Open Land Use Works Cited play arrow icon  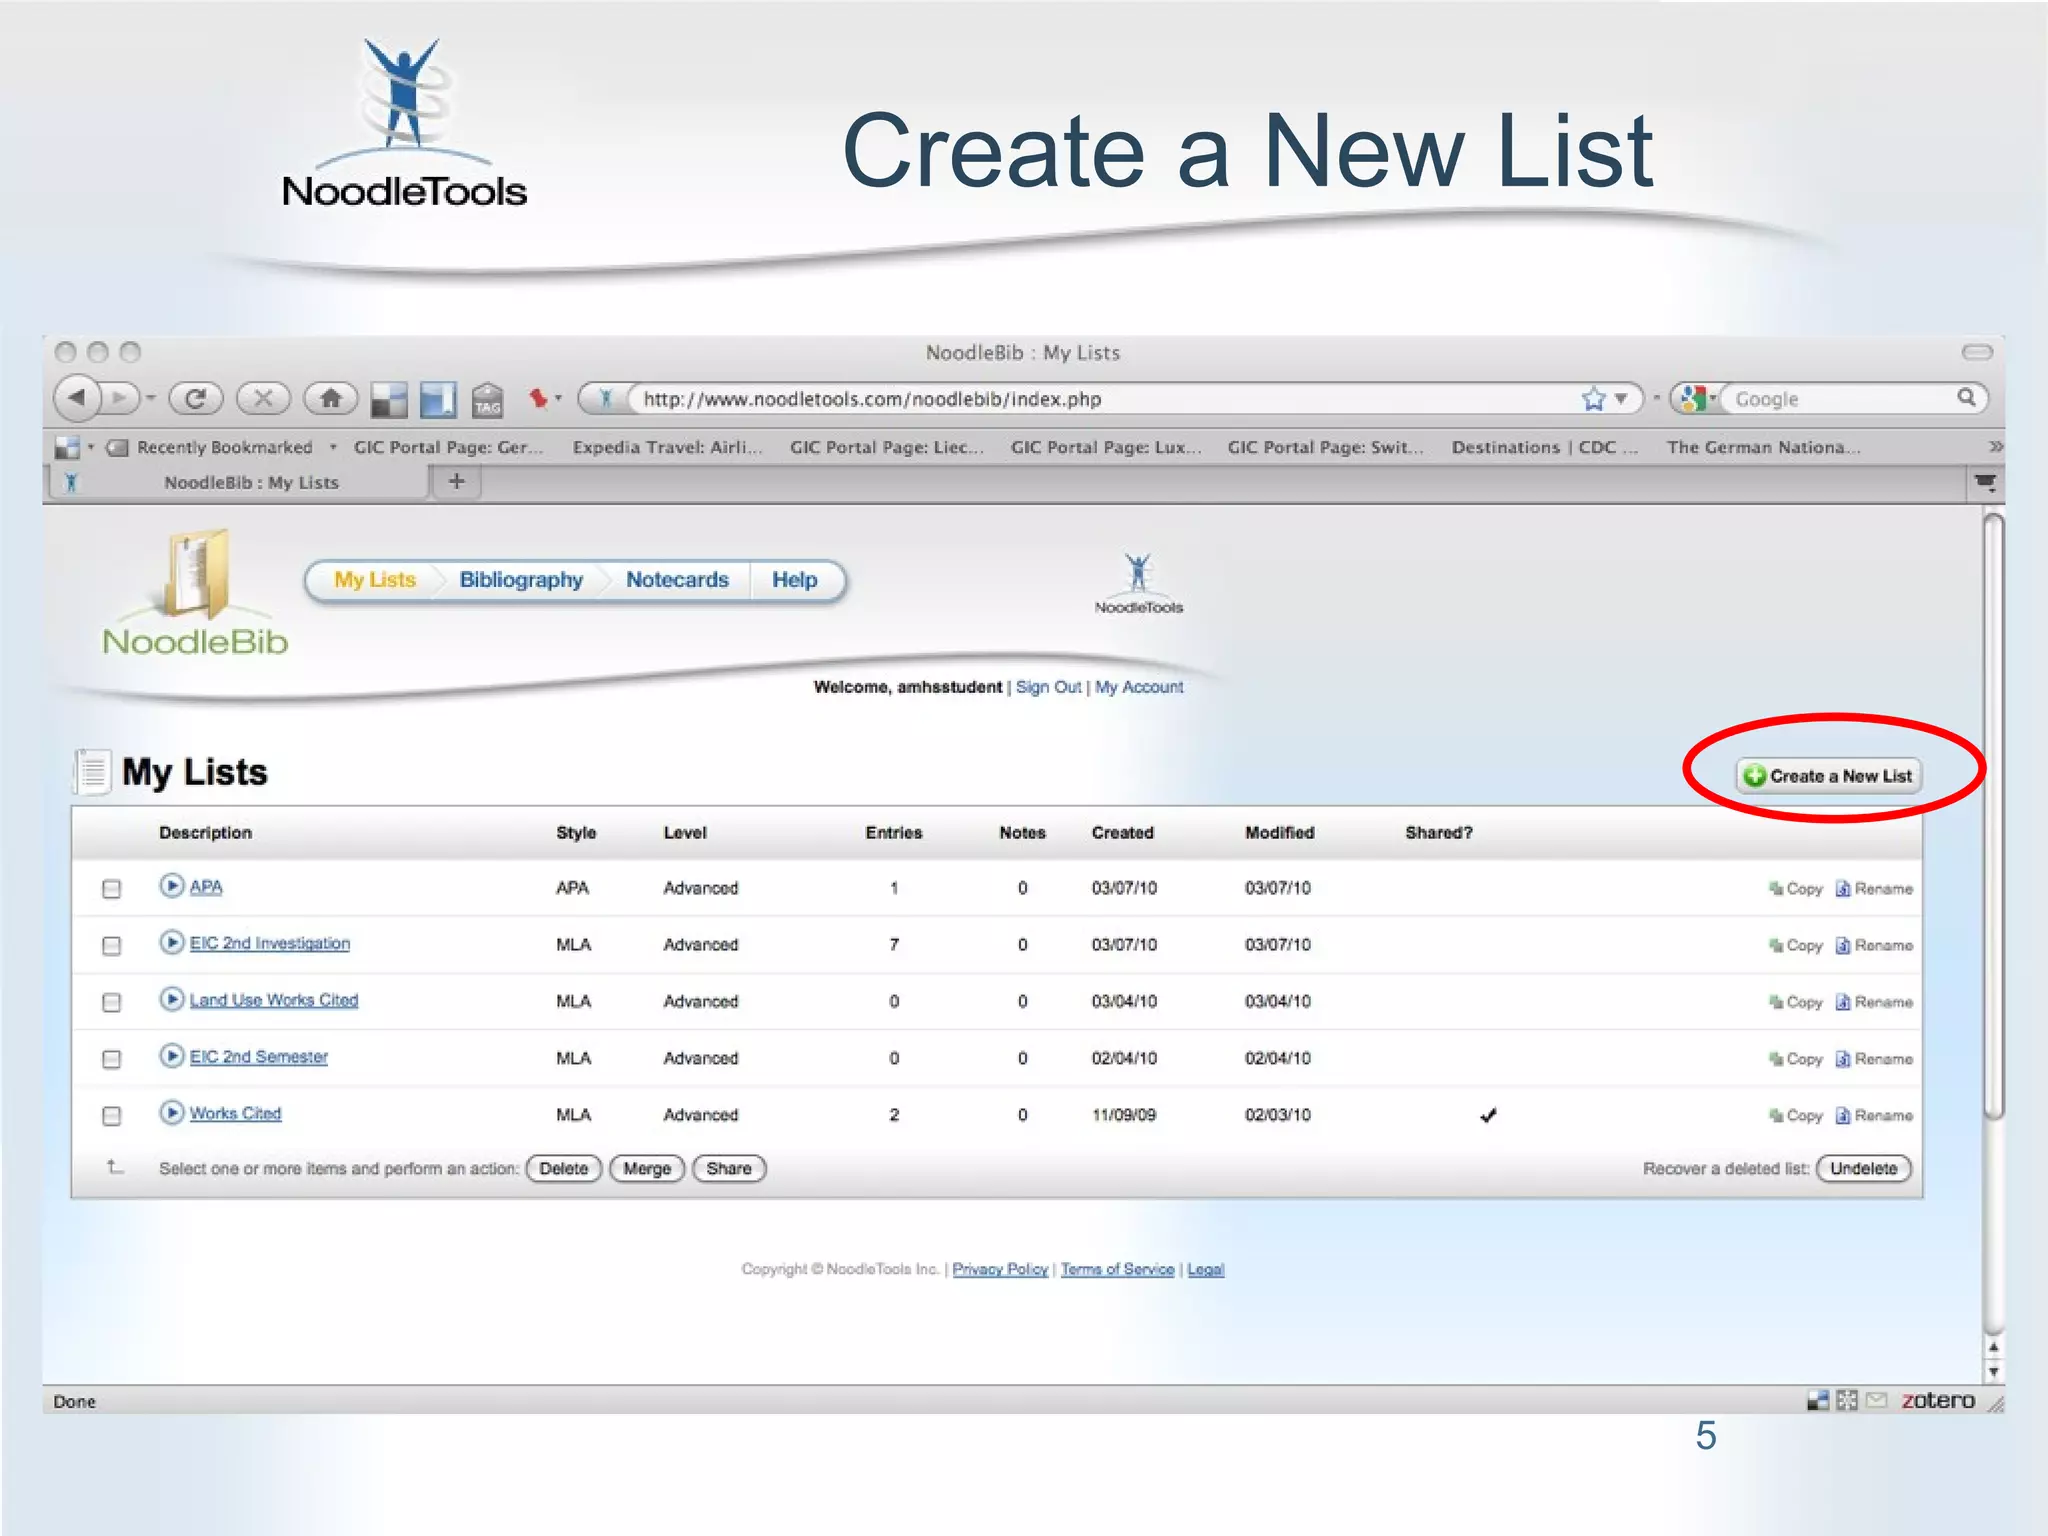click(x=172, y=1000)
